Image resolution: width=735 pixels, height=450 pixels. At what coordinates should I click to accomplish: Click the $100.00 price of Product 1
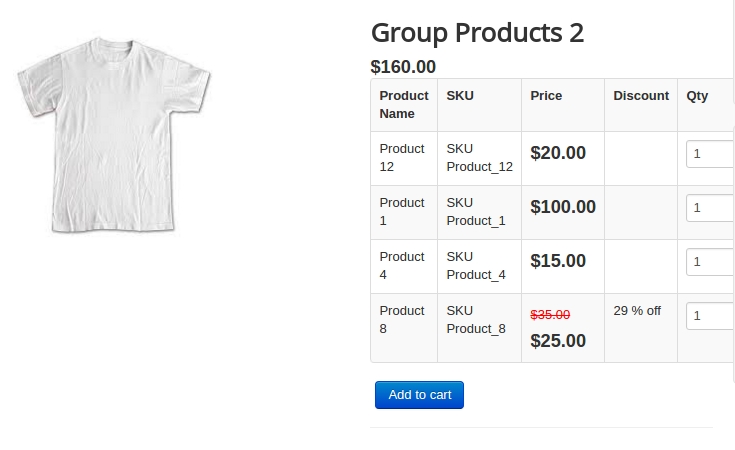coord(563,207)
